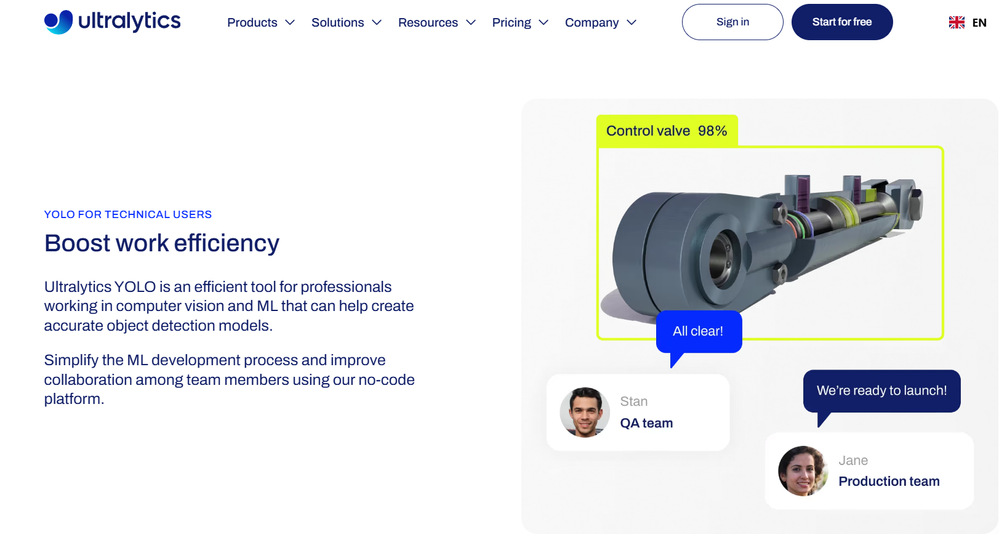The width and height of the screenshot is (999, 534).
Task: Expand the Pricing chevron arrow
Action: coord(543,22)
